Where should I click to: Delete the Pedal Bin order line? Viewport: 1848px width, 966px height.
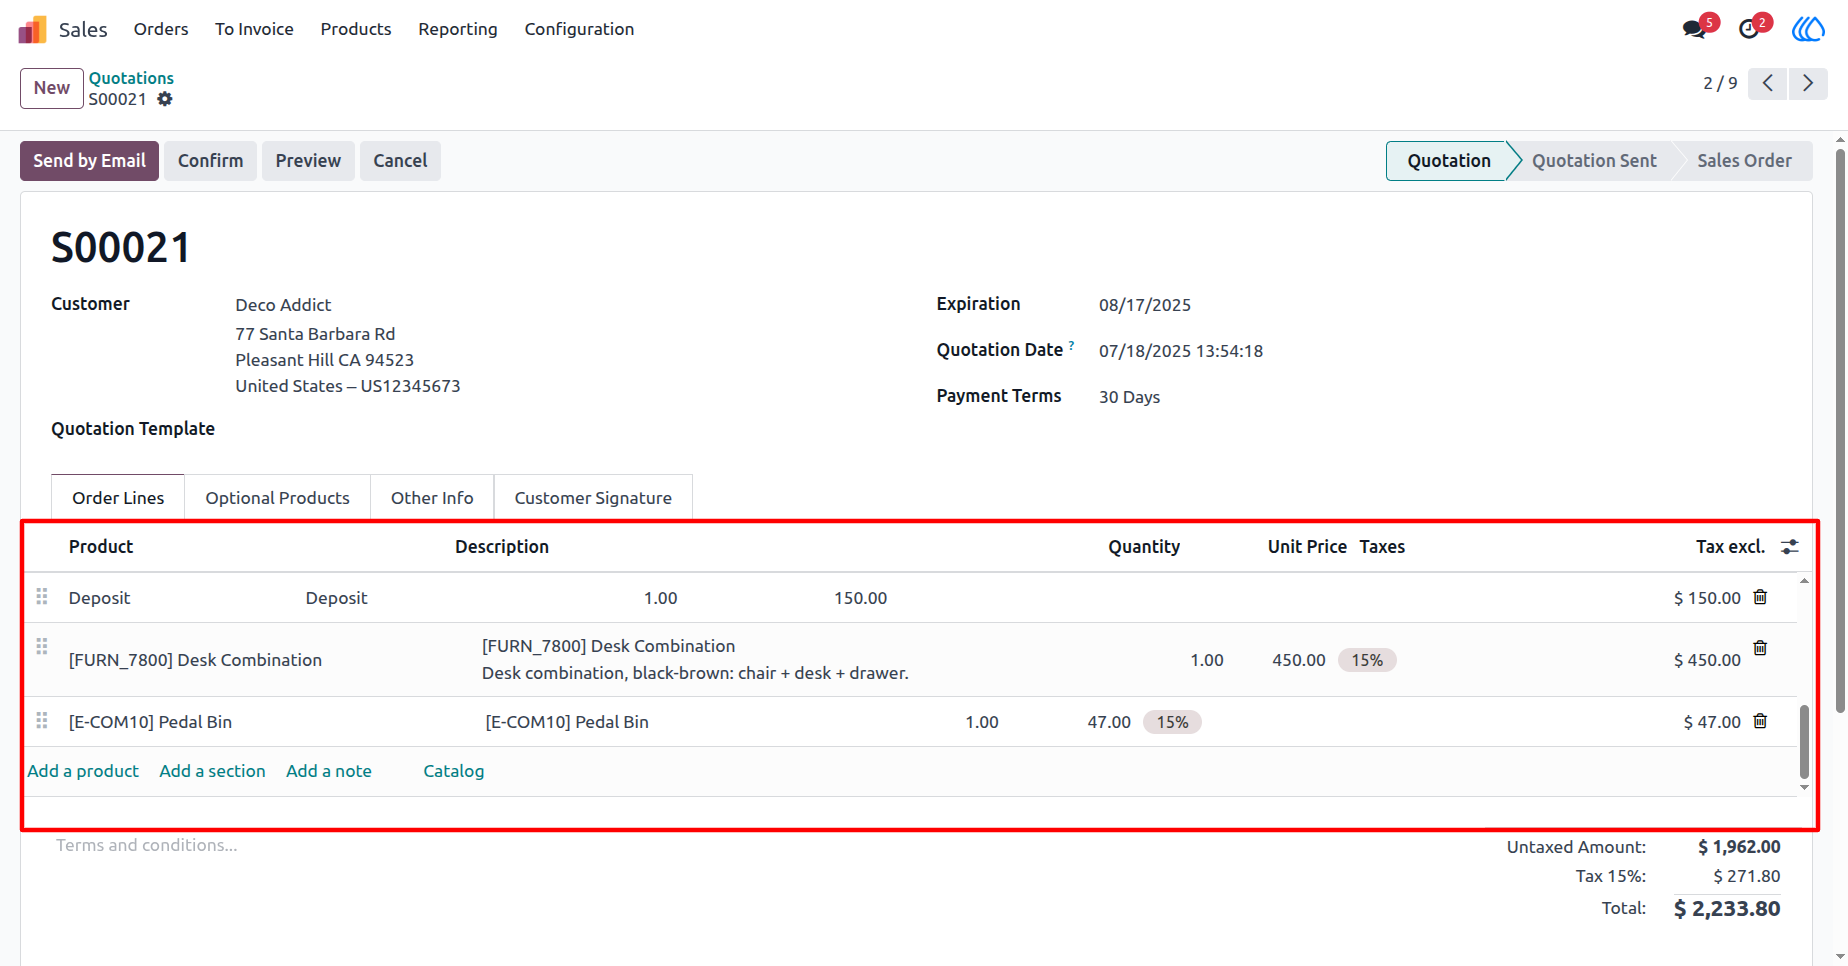(x=1760, y=721)
